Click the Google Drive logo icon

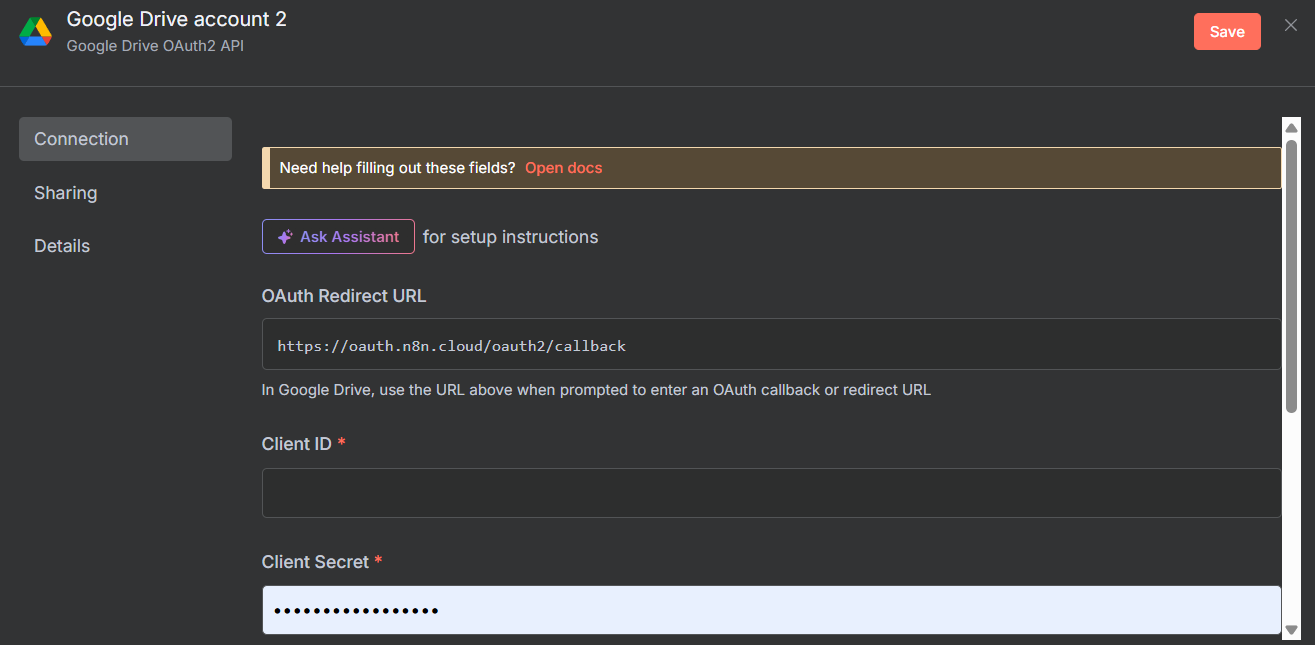click(36, 31)
